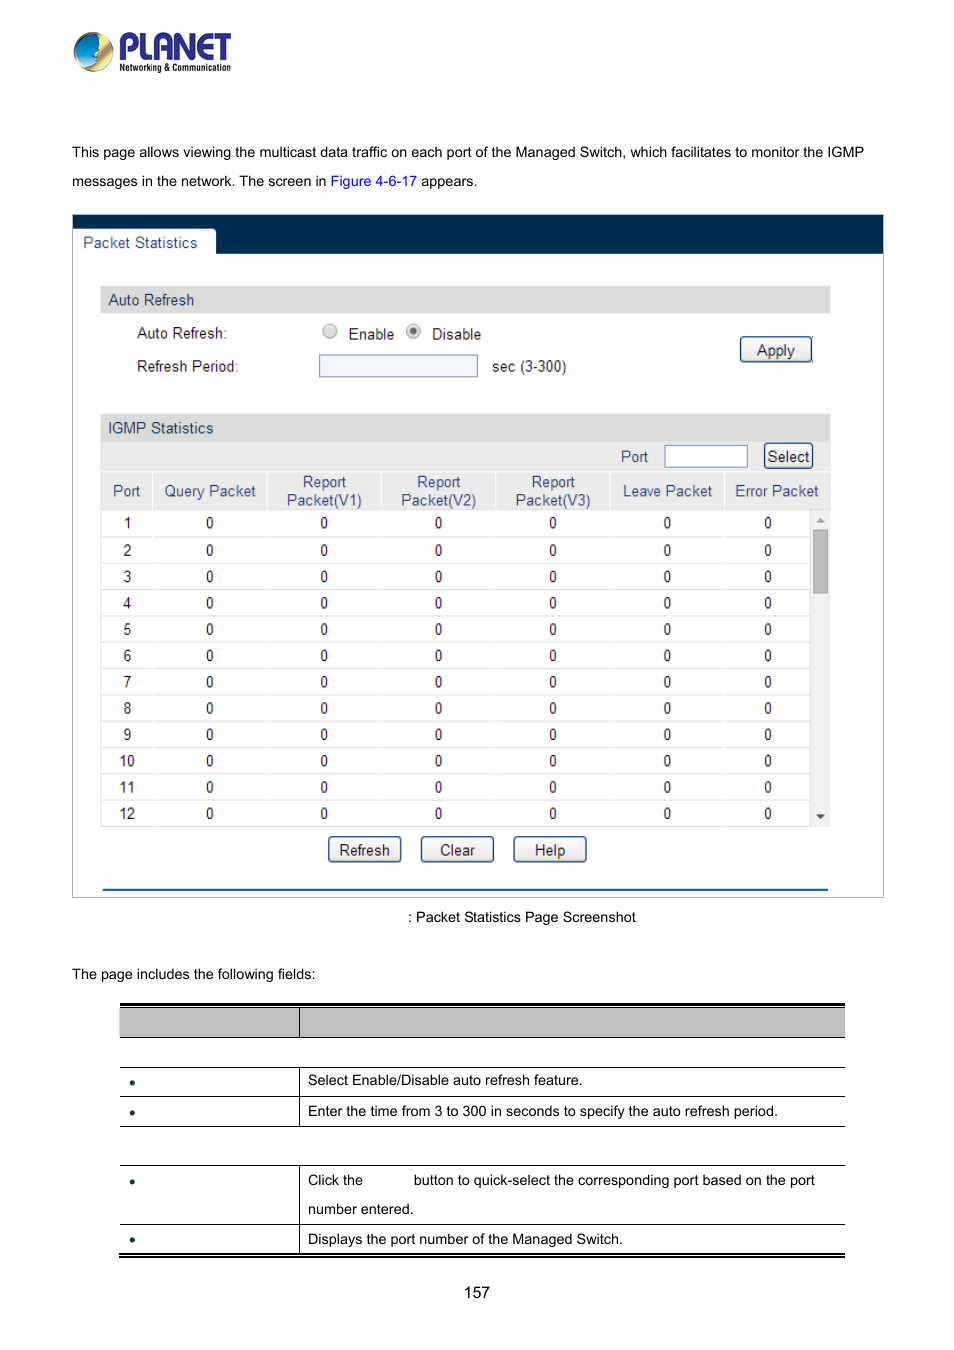Select the Enable auto refresh radio button
Image resolution: width=954 pixels, height=1350 pixels.
[330, 332]
